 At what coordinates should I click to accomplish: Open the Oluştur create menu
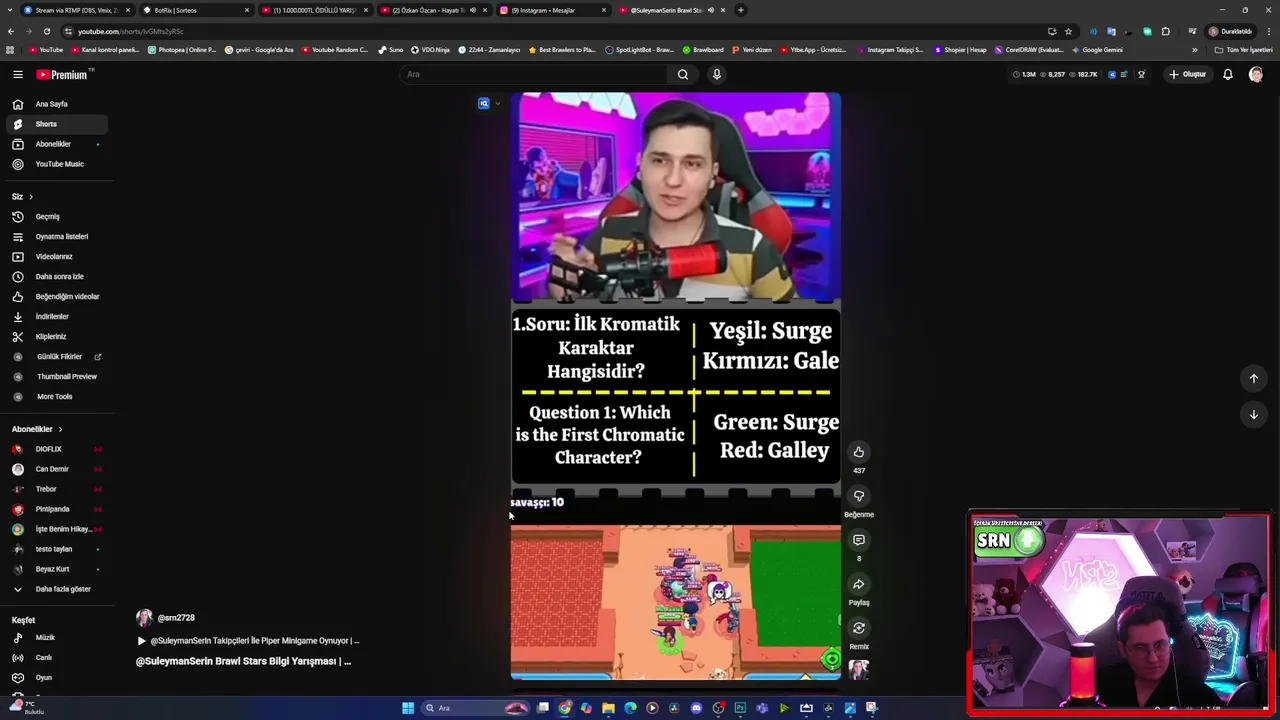pyautogui.click(x=1188, y=74)
